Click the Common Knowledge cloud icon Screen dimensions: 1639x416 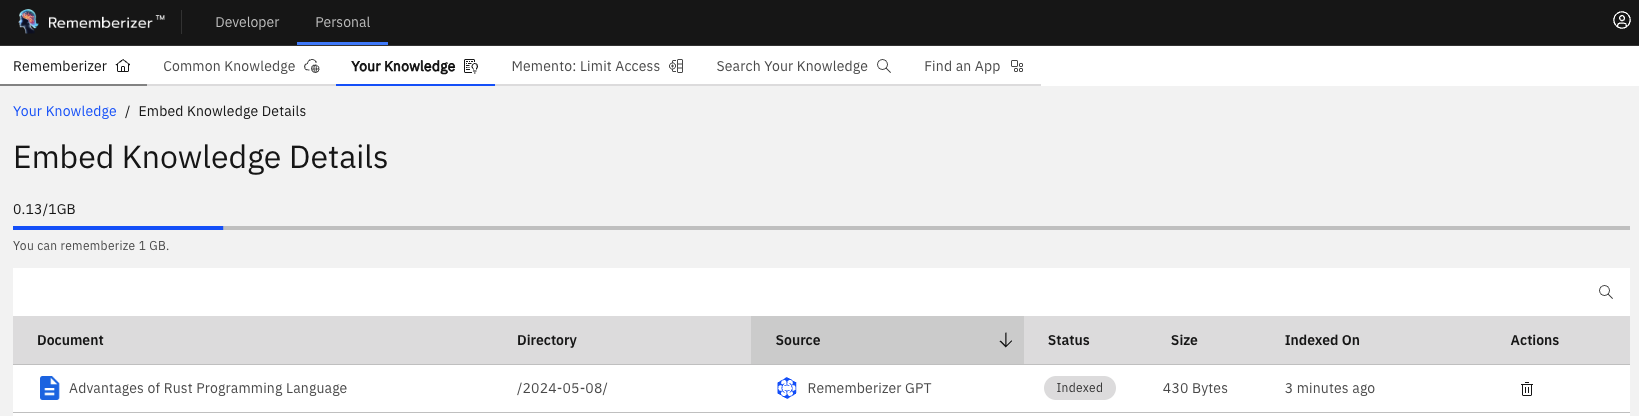tap(312, 66)
